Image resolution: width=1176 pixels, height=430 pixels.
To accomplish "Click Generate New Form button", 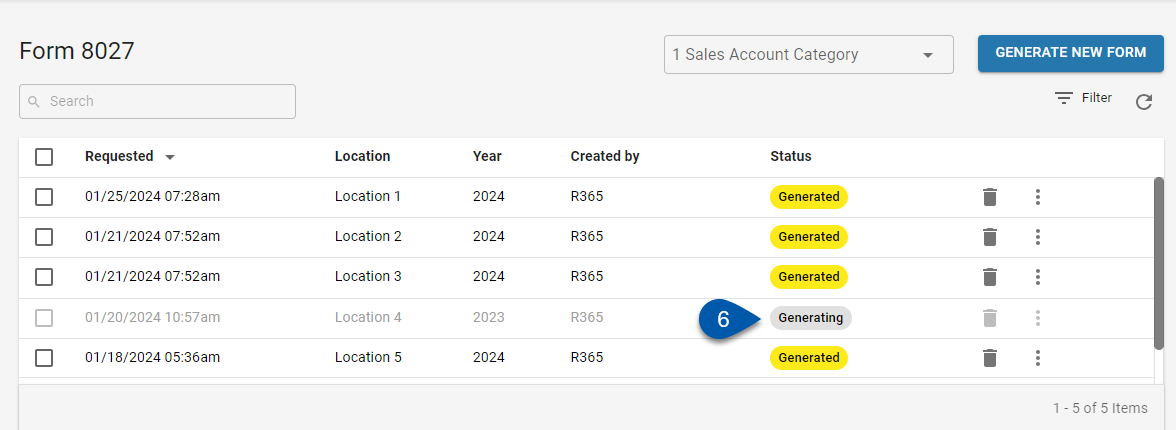I will 1070,53.
